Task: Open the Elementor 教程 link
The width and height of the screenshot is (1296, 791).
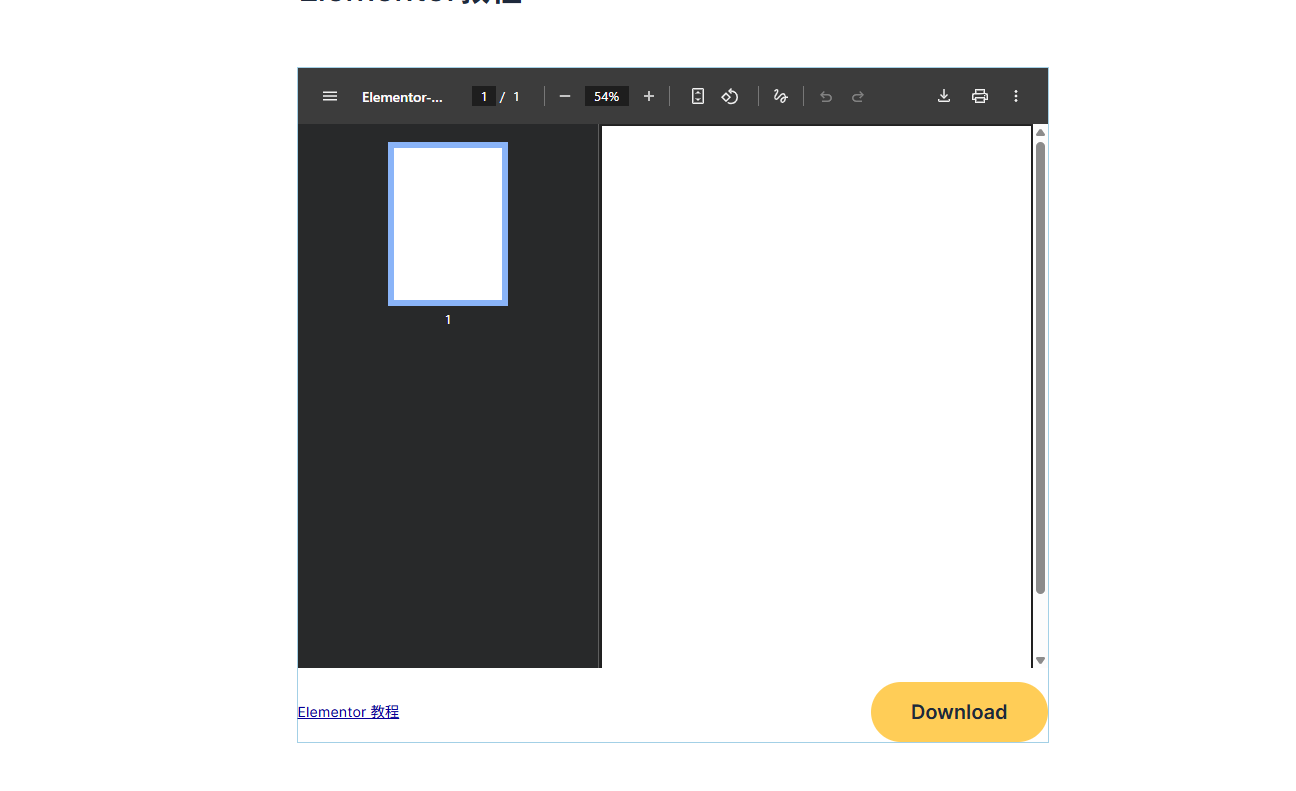Action: [348, 712]
